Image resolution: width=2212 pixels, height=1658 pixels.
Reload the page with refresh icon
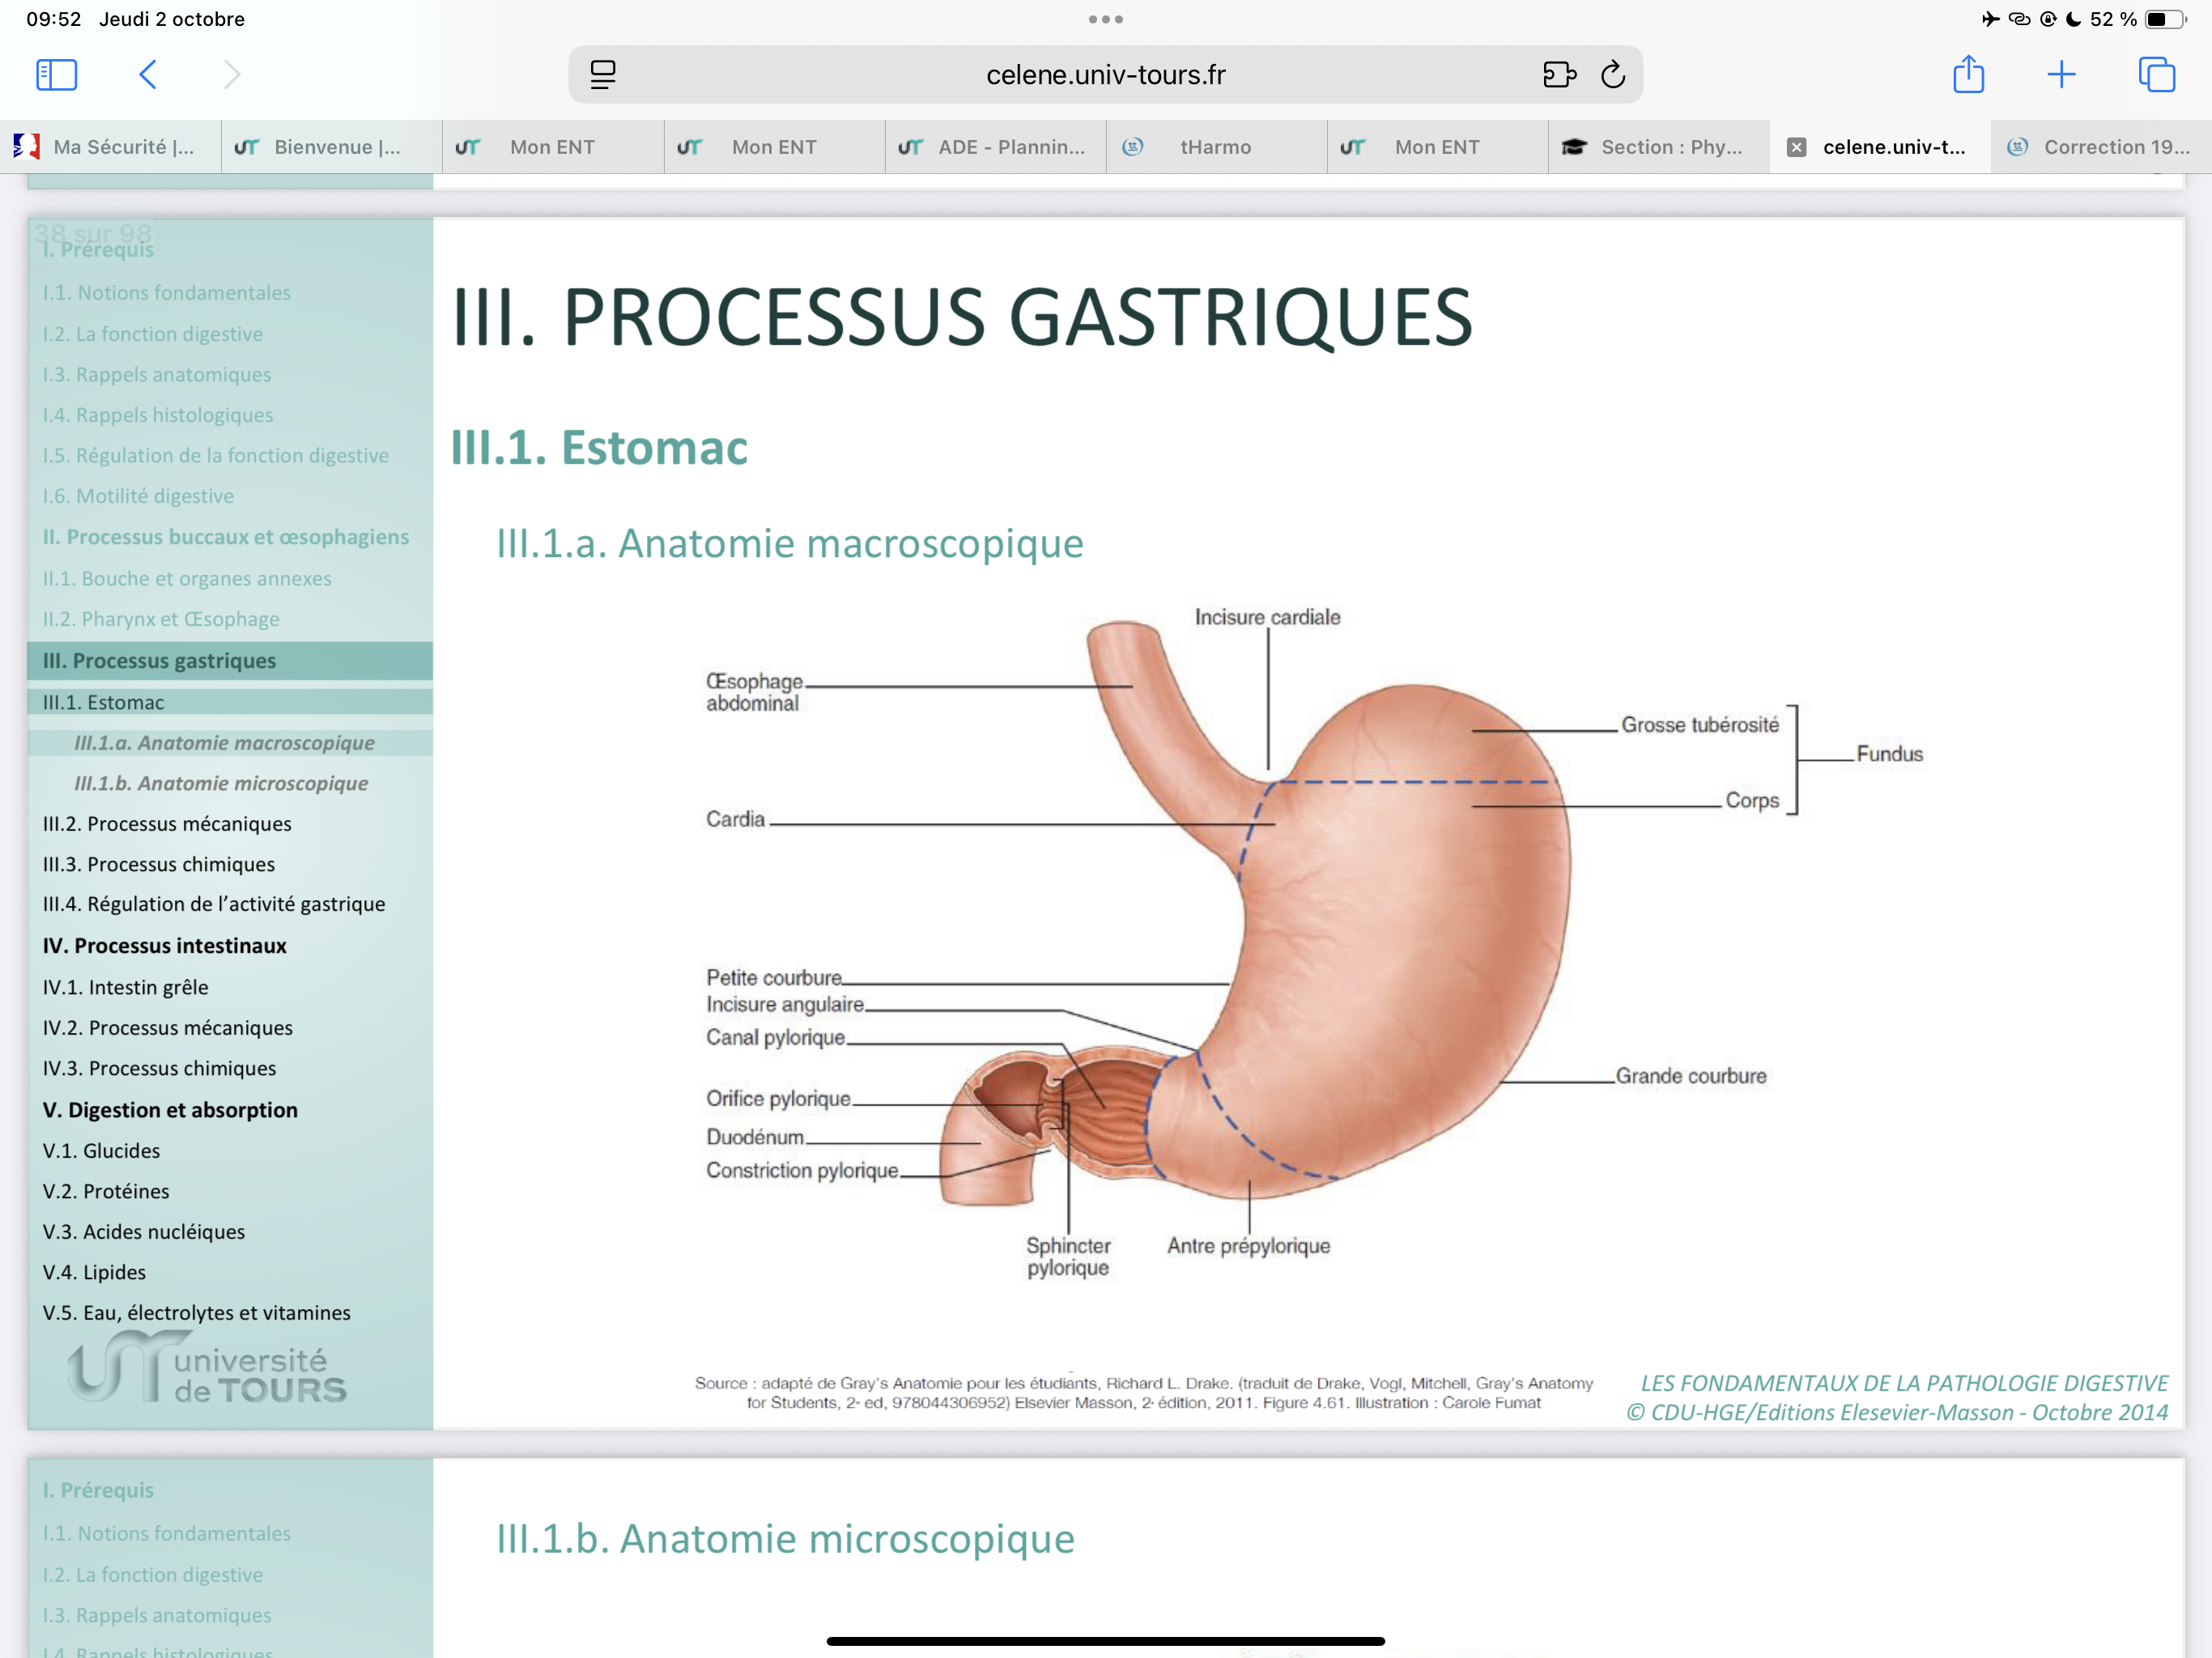click(1613, 75)
